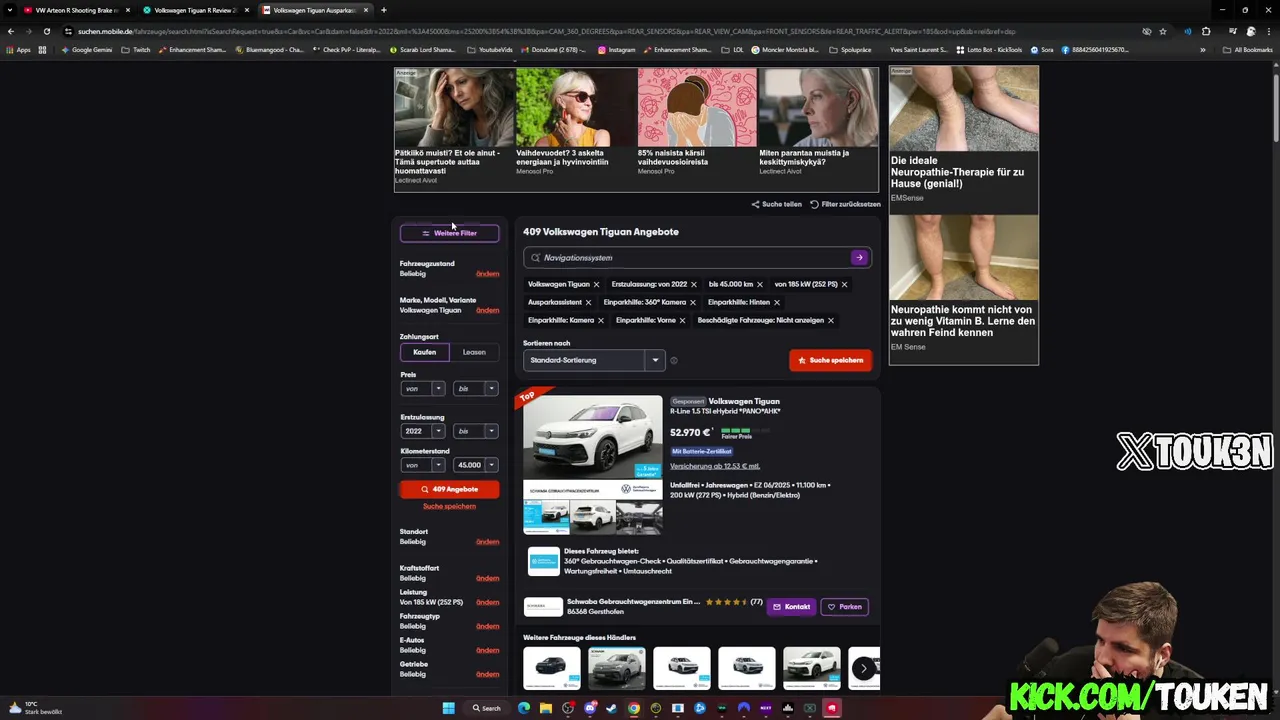Remove the Erstzulassung von 2022 chip
This screenshot has width=1280, height=720.
(x=693, y=285)
